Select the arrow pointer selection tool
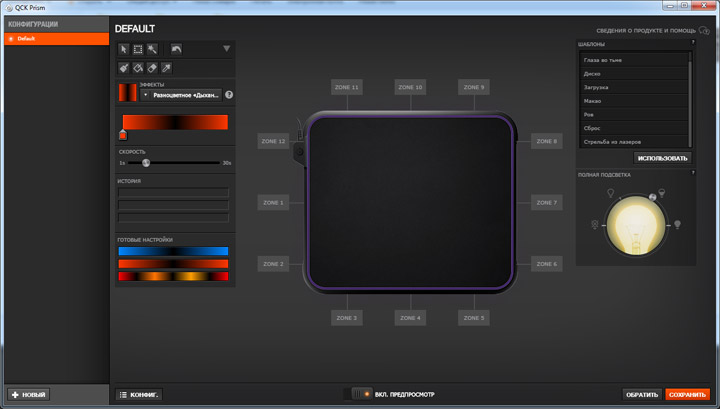This screenshot has height=409, width=720. pyautogui.click(x=124, y=49)
